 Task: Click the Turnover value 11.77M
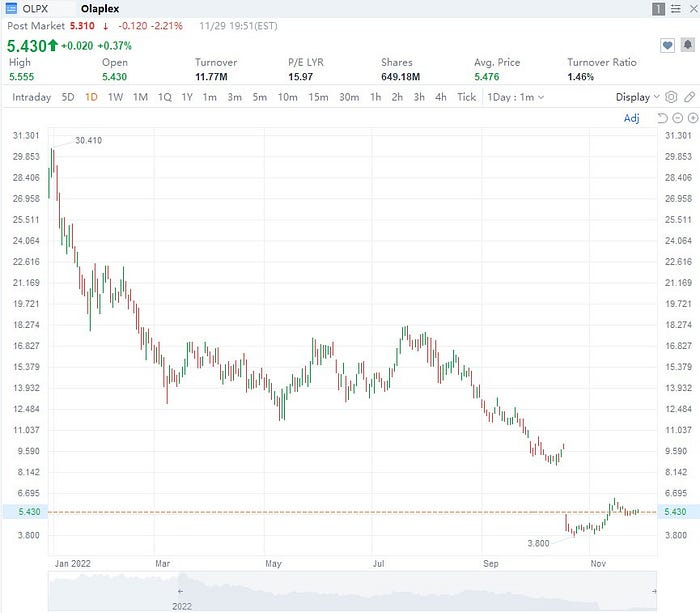point(211,77)
